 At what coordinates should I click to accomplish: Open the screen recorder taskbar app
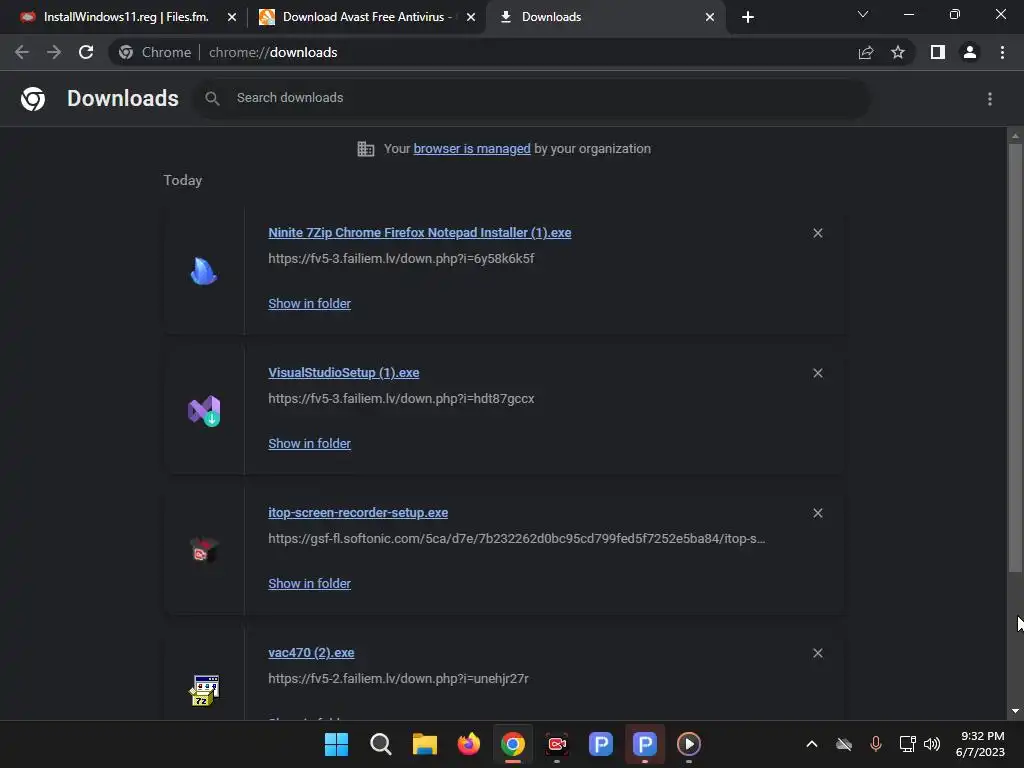click(557, 744)
